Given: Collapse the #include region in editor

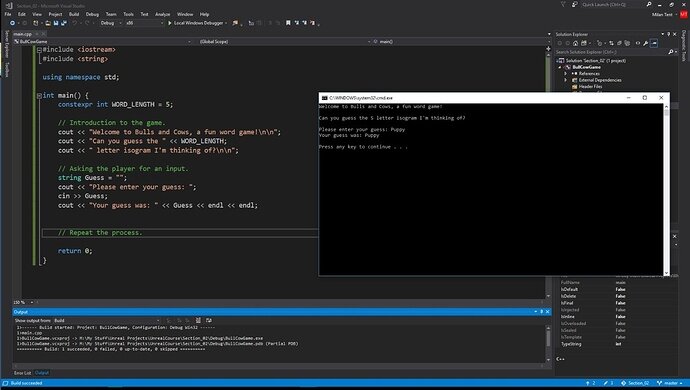Looking at the screenshot, I should [x=39, y=50].
